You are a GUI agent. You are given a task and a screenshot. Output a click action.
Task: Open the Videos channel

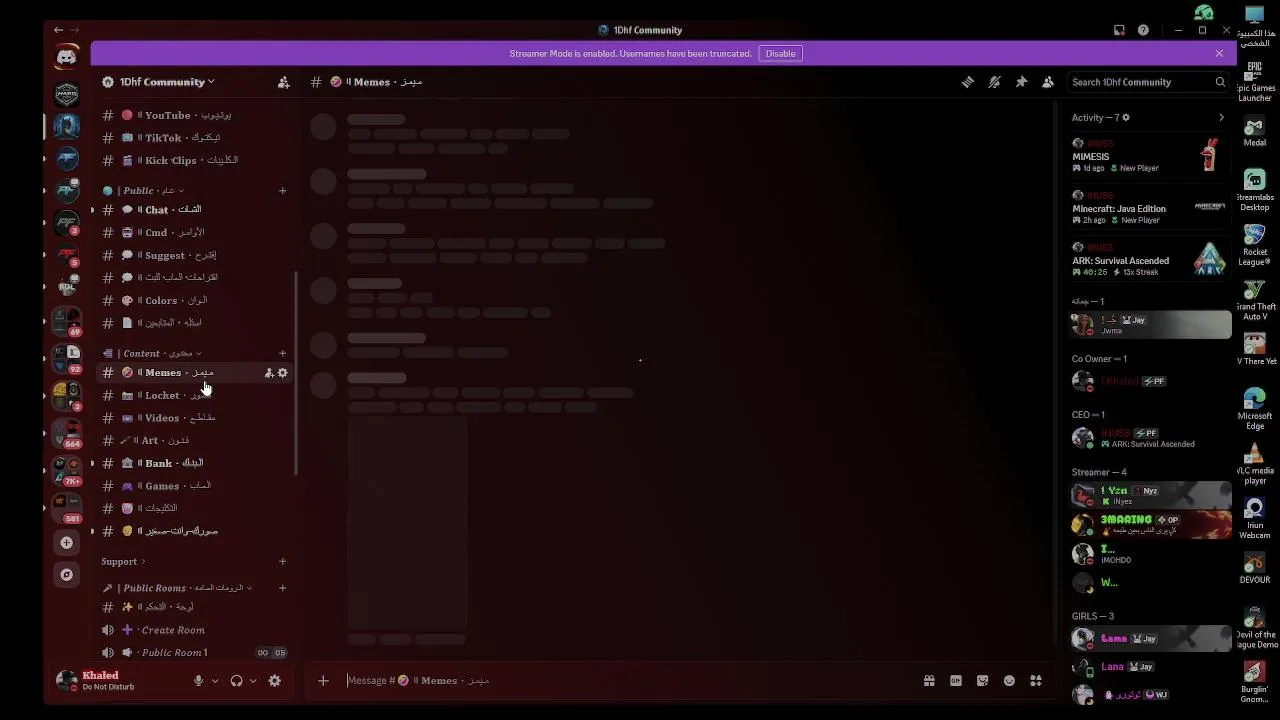pyautogui.click(x=194, y=418)
